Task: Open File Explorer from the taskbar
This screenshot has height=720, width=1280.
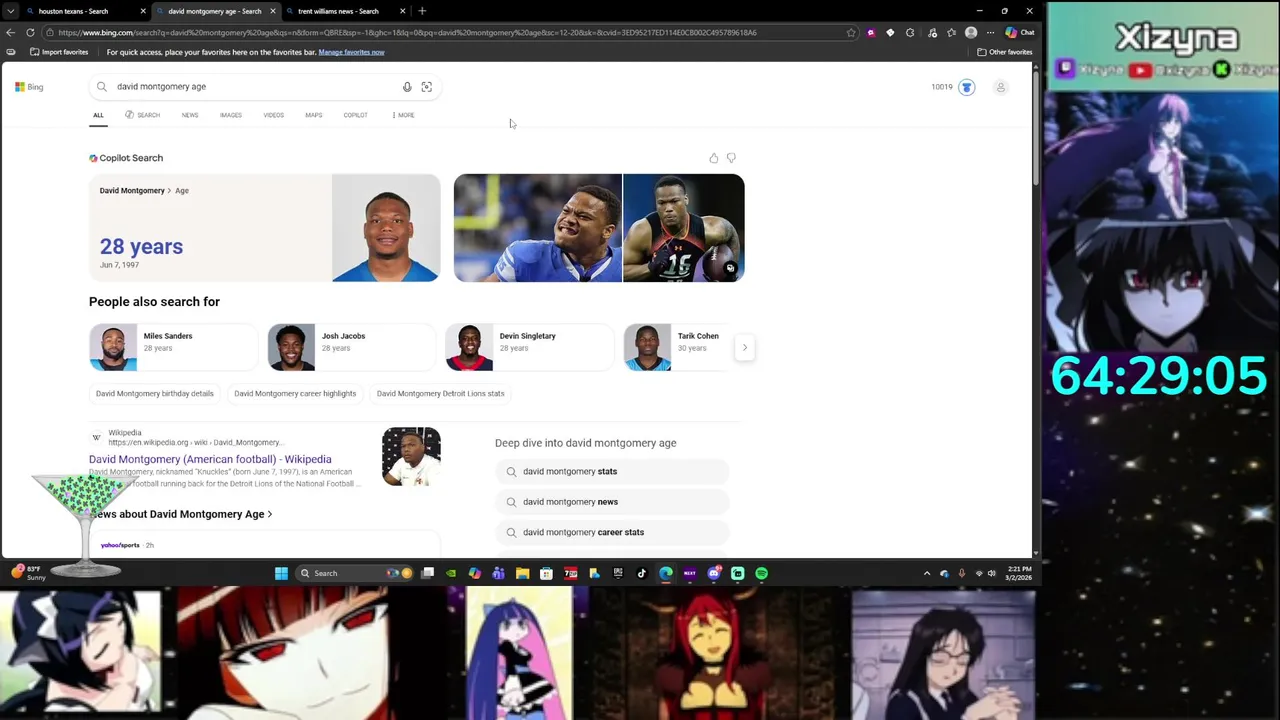Action: (x=522, y=573)
